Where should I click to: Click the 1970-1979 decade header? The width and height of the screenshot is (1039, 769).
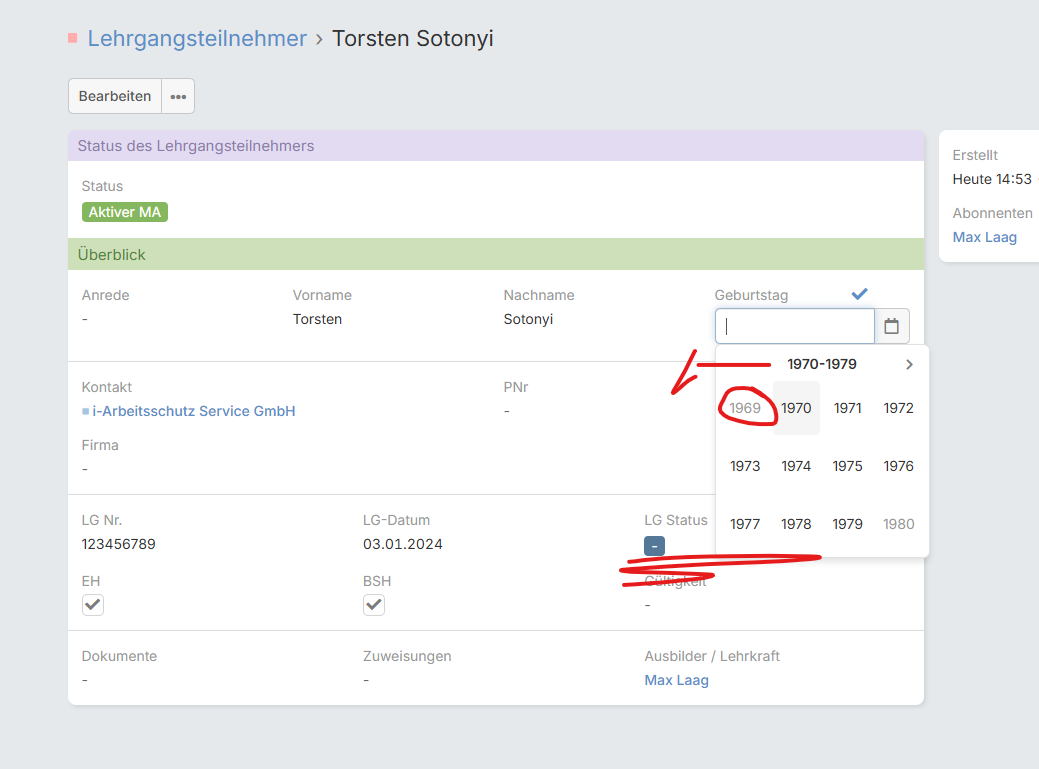click(822, 364)
